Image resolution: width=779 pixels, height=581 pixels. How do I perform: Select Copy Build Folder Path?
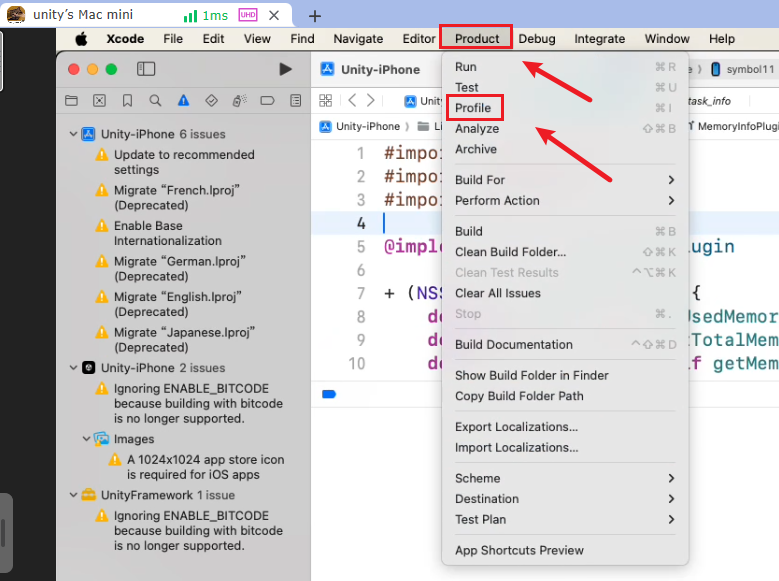[565, 396]
